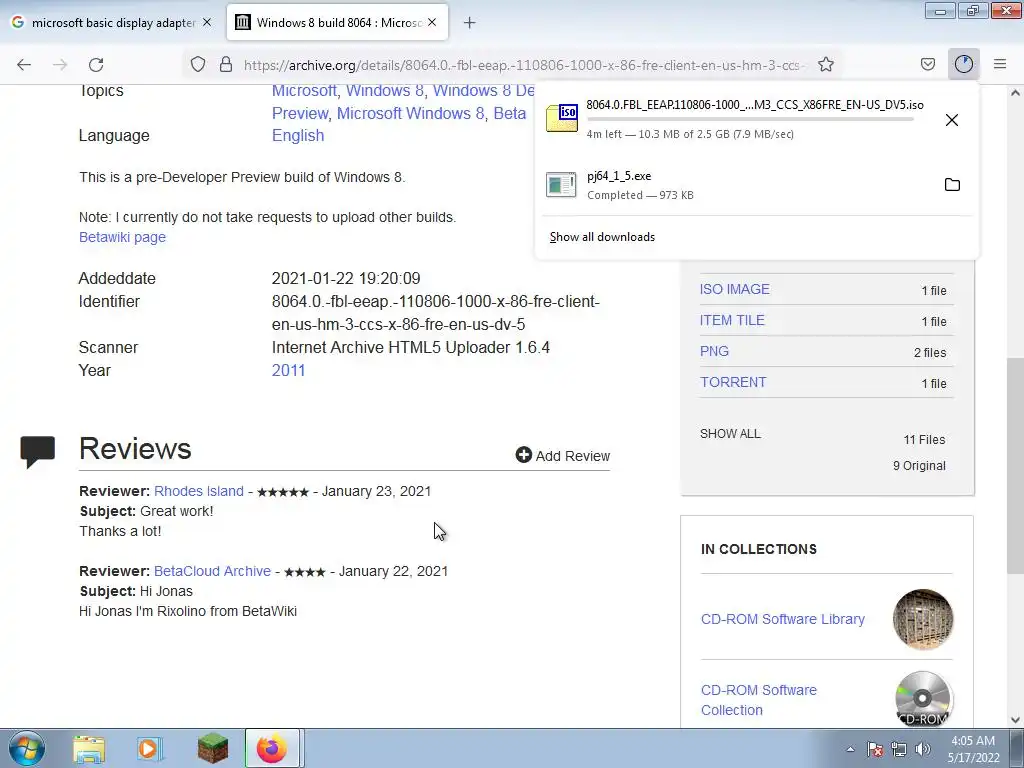The image size is (1024, 768).
Task: Open the Windows Start menu
Action: tap(27, 748)
